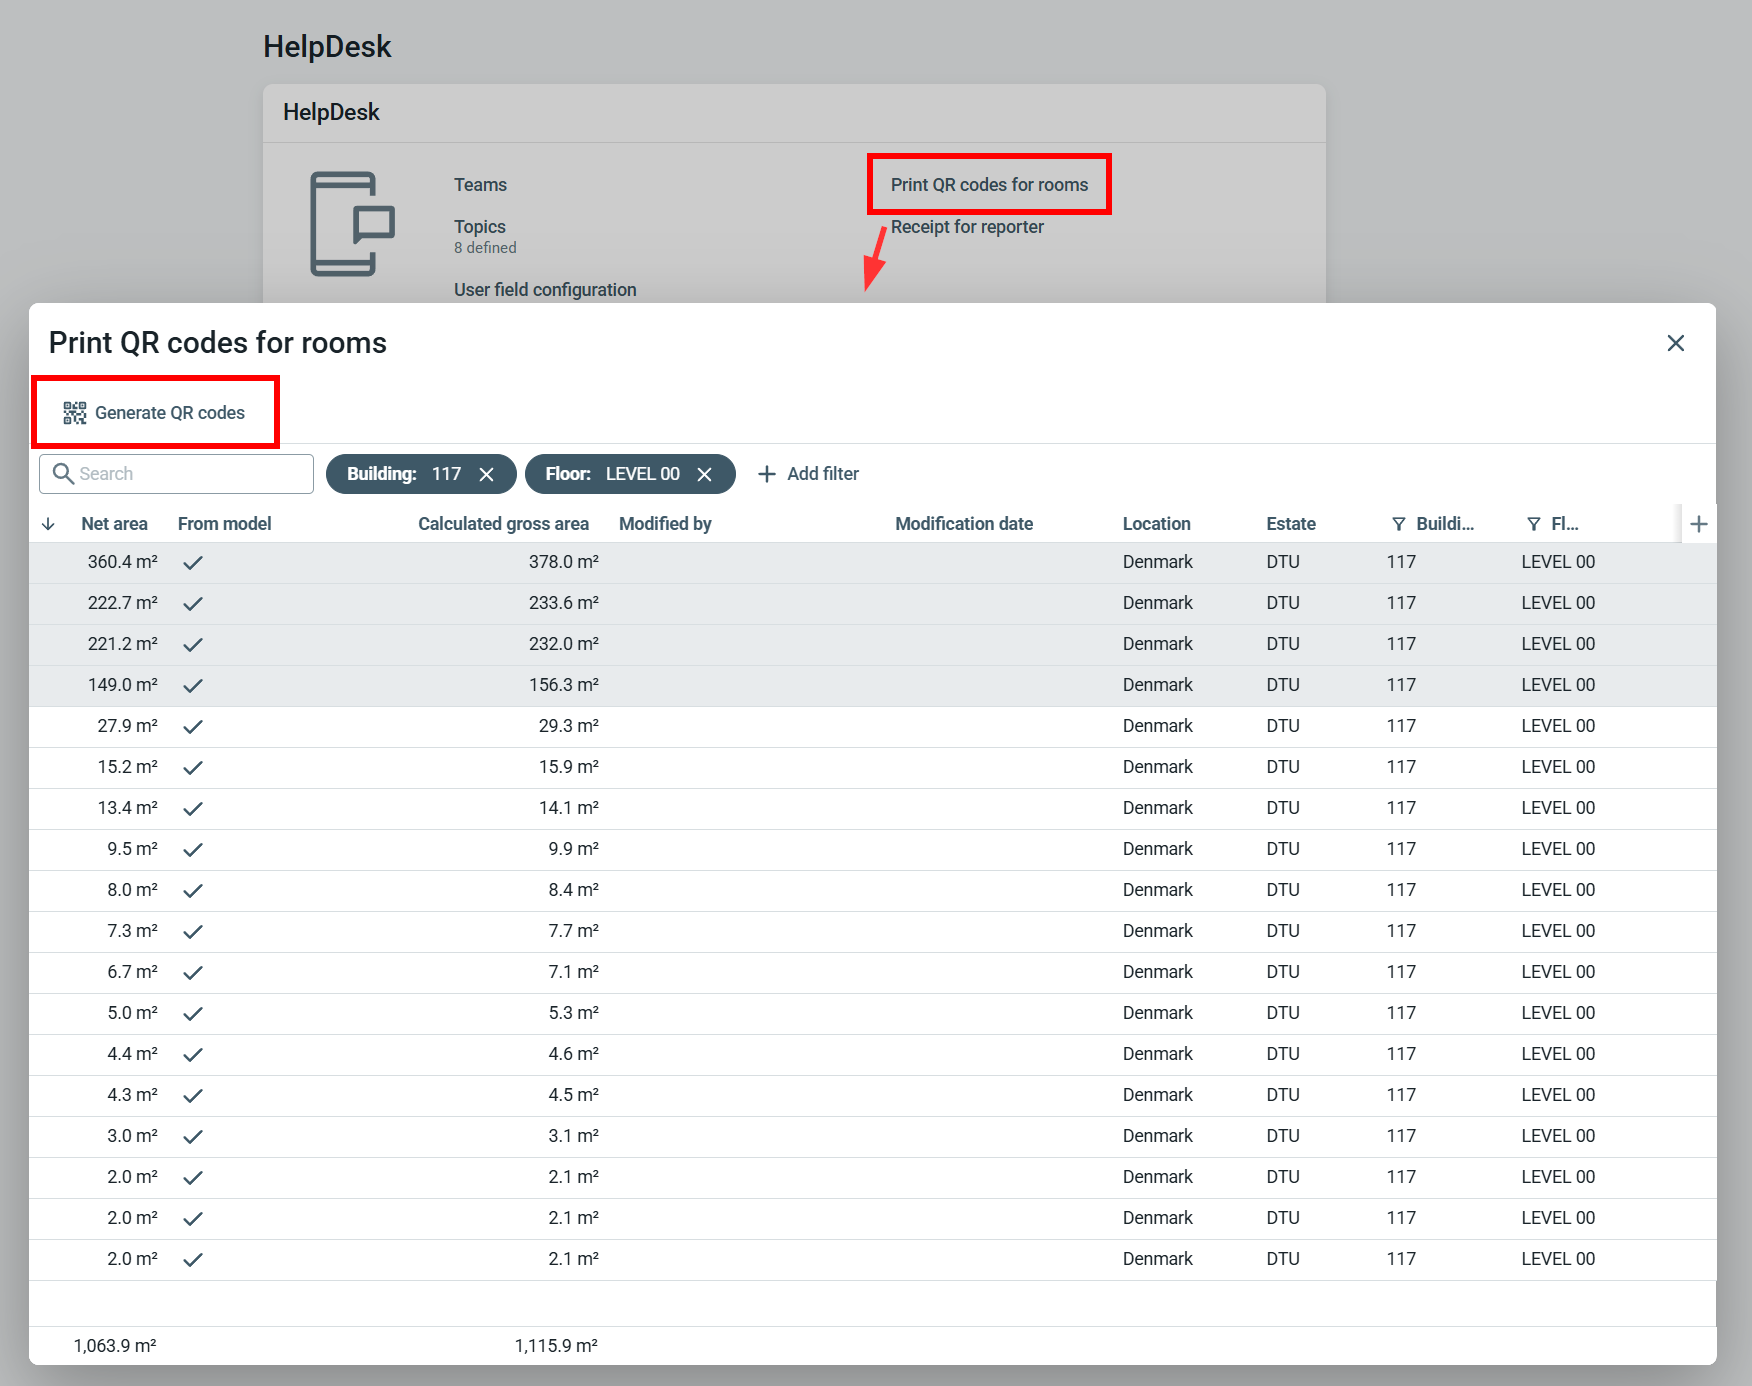Toggle From model check for 27.9 m² row
The width and height of the screenshot is (1752, 1386).
point(193,726)
